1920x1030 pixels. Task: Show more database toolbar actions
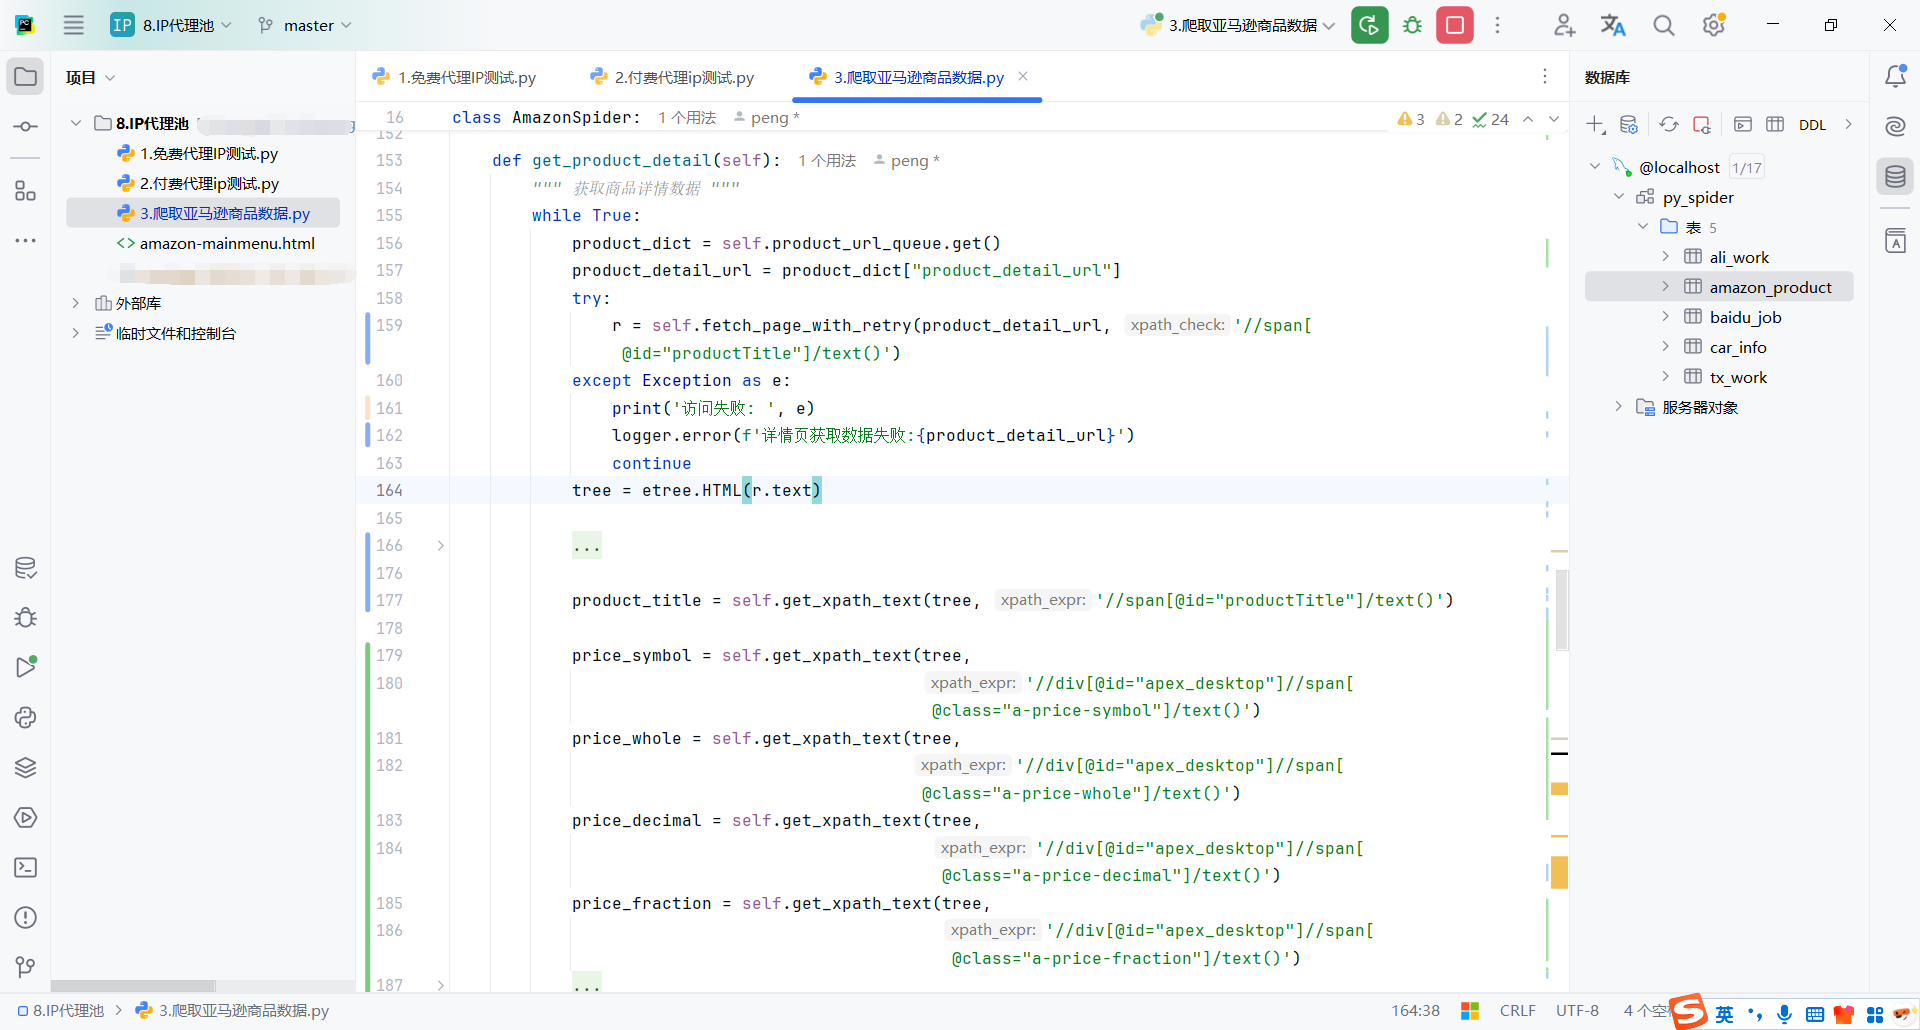(1848, 124)
